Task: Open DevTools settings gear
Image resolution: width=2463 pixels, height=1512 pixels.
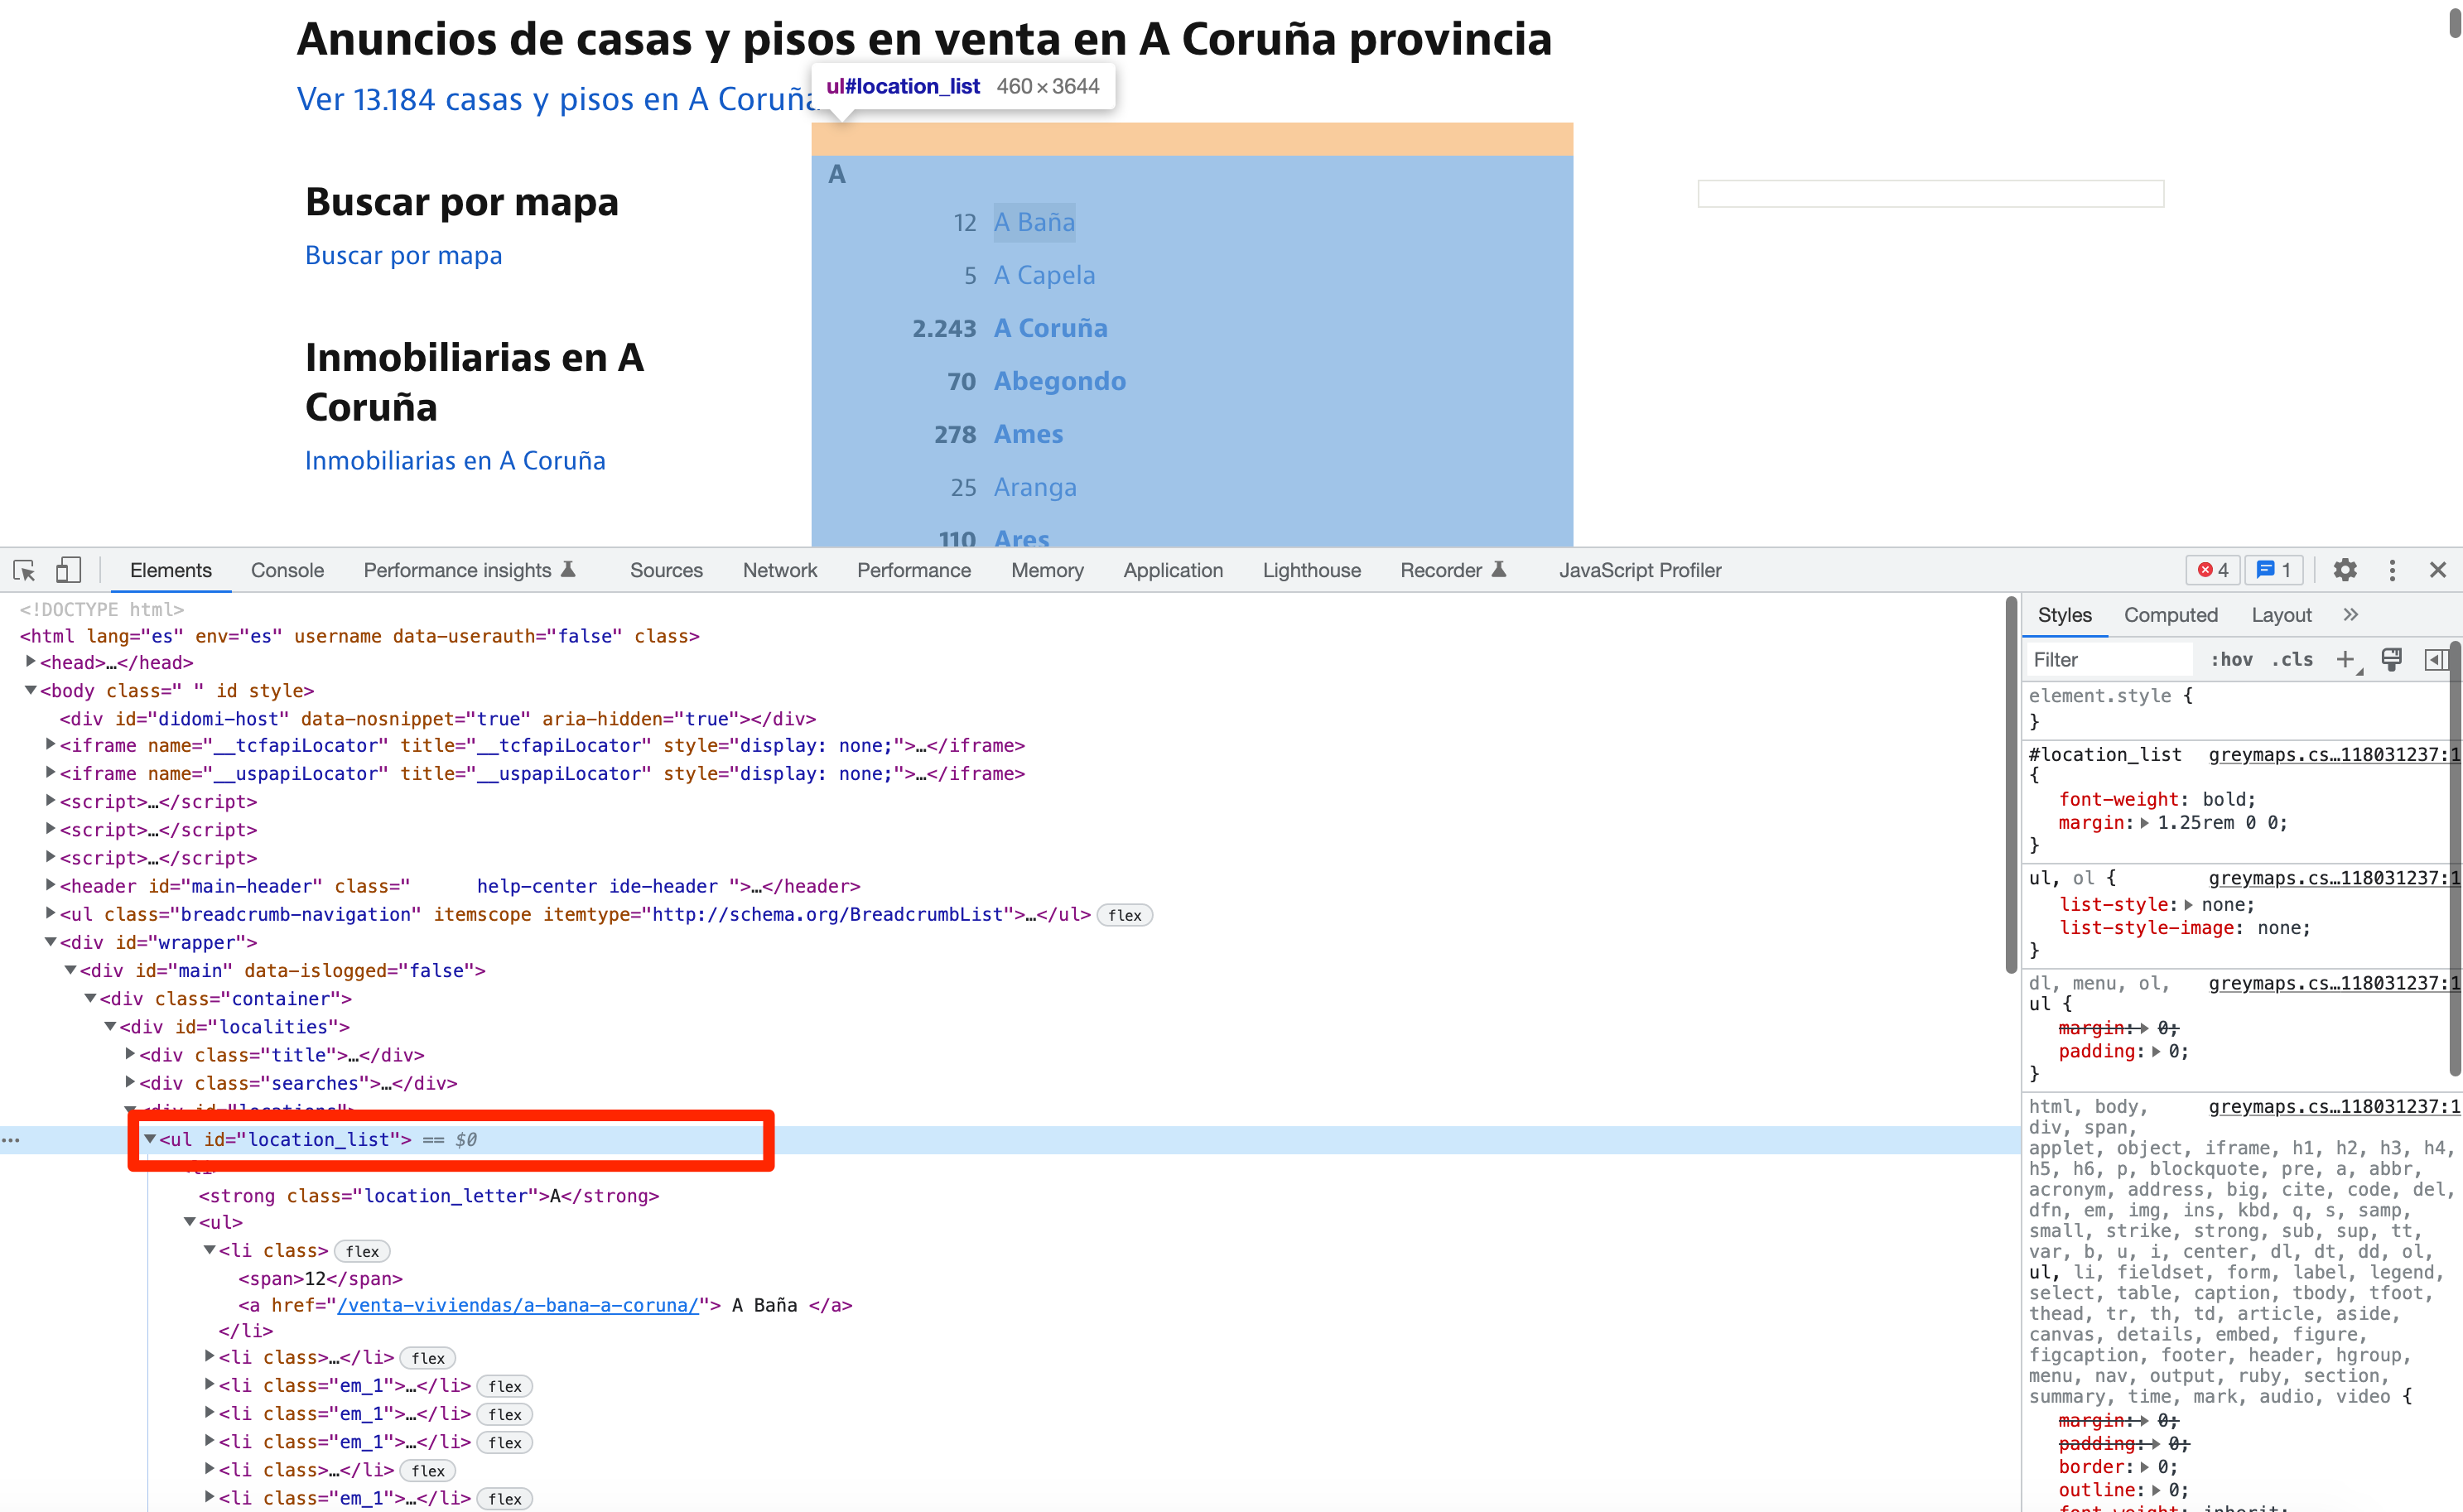Action: pos(2345,570)
